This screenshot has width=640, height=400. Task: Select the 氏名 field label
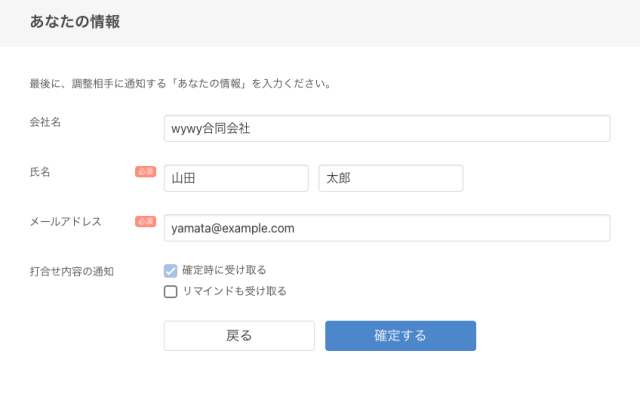pos(40,172)
